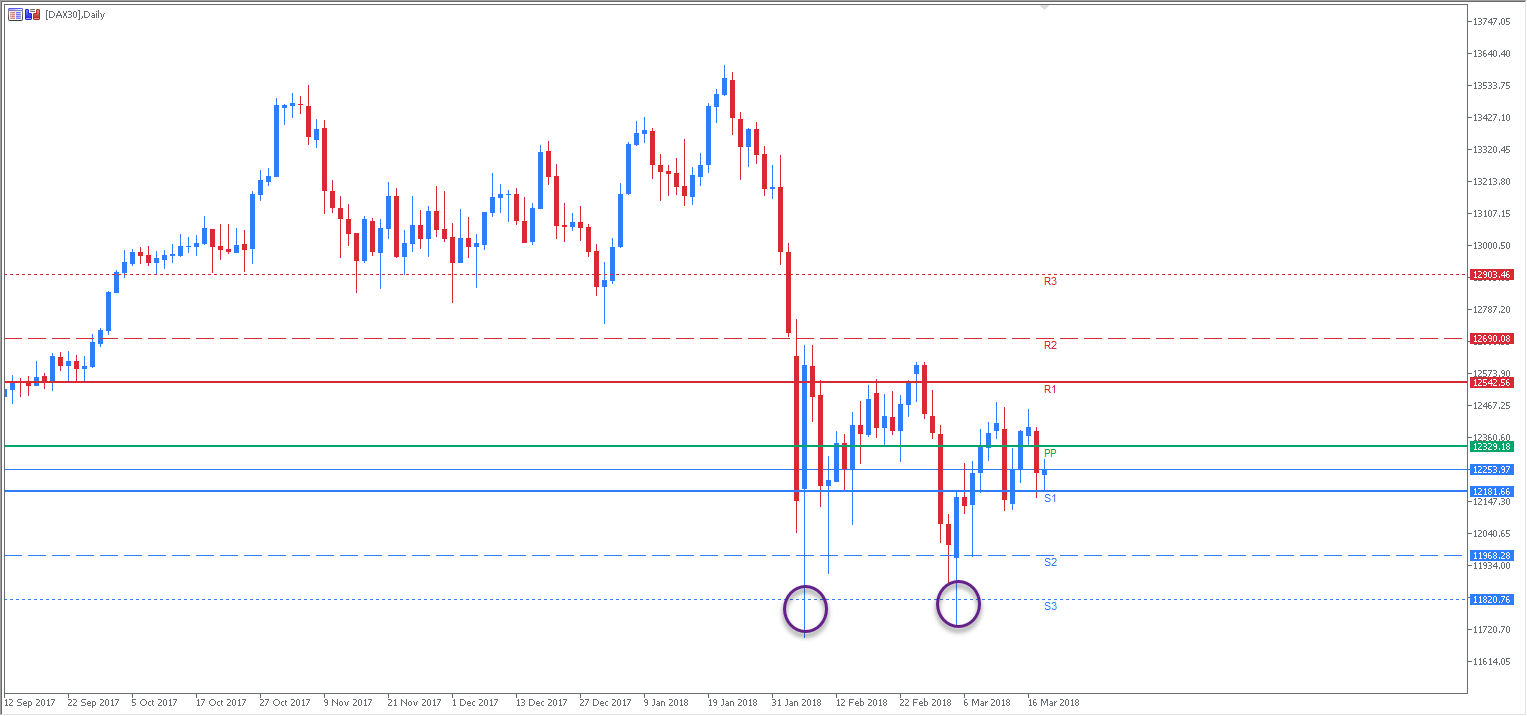Click the chart shift triangle marker at top
The width and height of the screenshot is (1527, 716).
[1044, 8]
